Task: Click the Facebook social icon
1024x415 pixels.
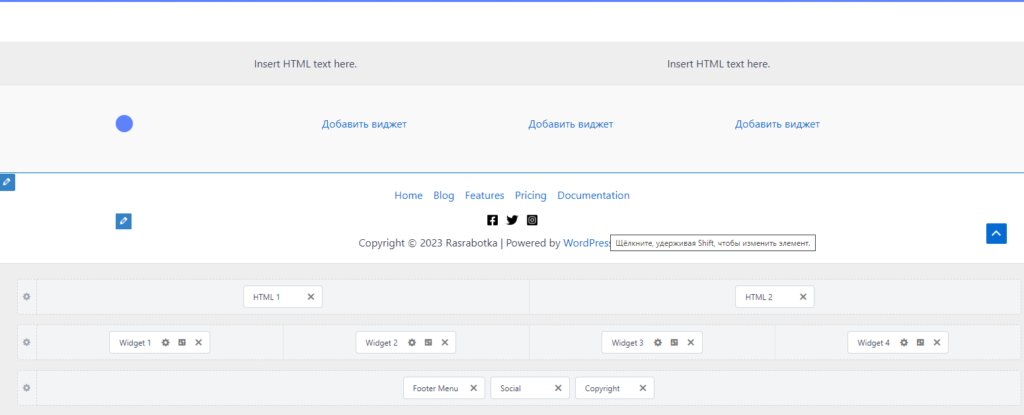Action: tap(492, 220)
